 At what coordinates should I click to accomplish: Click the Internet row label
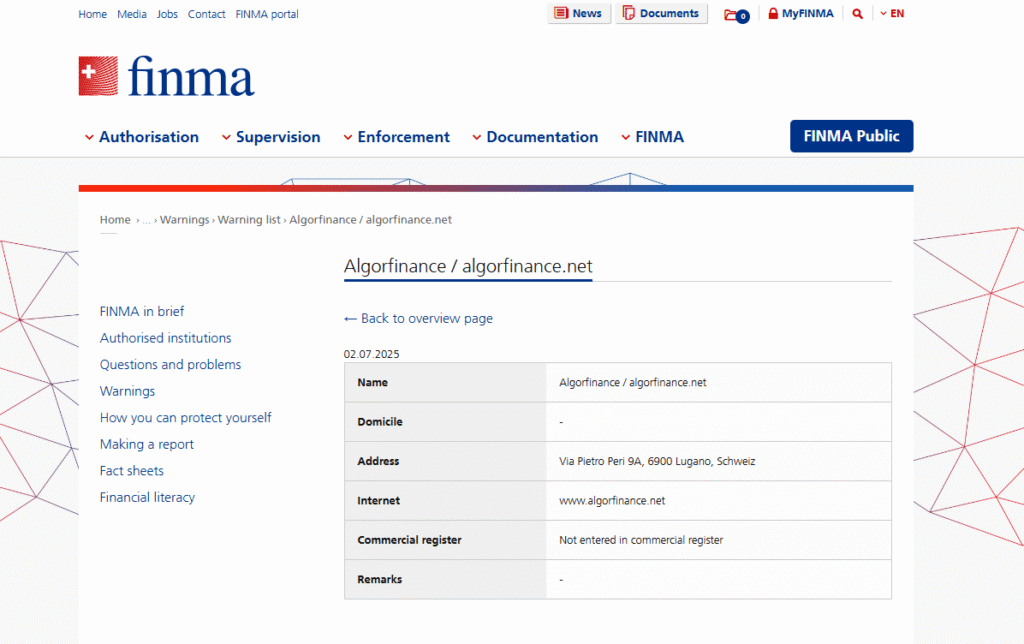[x=379, y=501]
